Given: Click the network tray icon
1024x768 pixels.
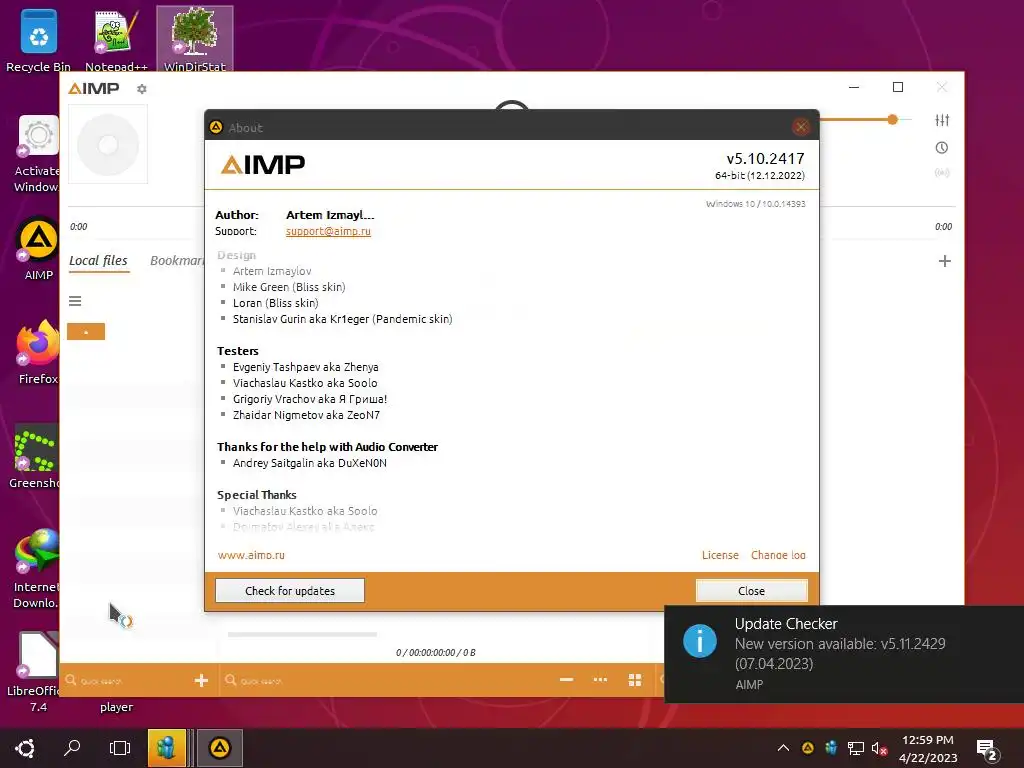Looking at the screenshot, I should 856,748.
